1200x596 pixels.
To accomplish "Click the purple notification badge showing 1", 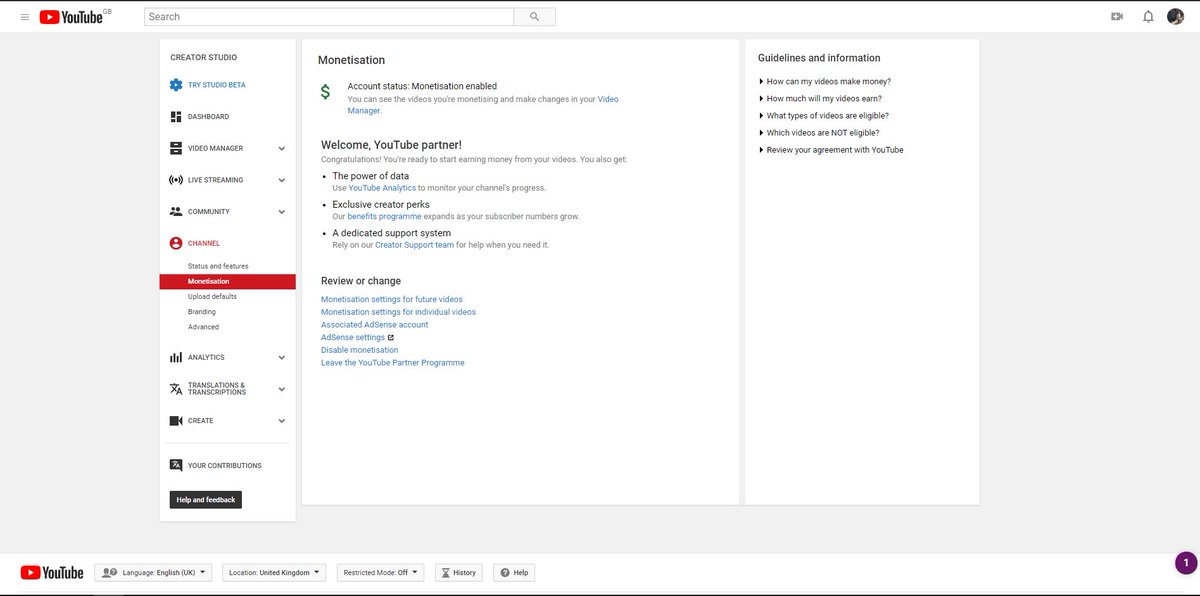I will 1186,563.
